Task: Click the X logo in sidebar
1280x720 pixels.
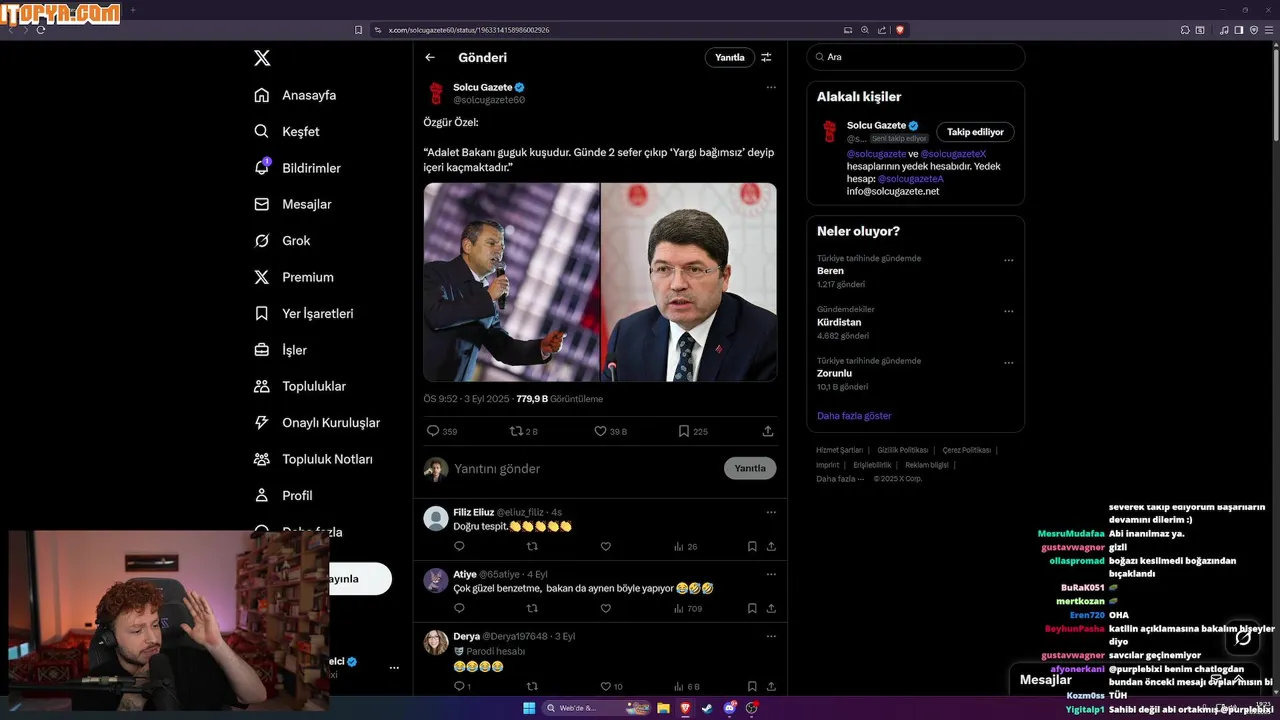Action: 262,58
